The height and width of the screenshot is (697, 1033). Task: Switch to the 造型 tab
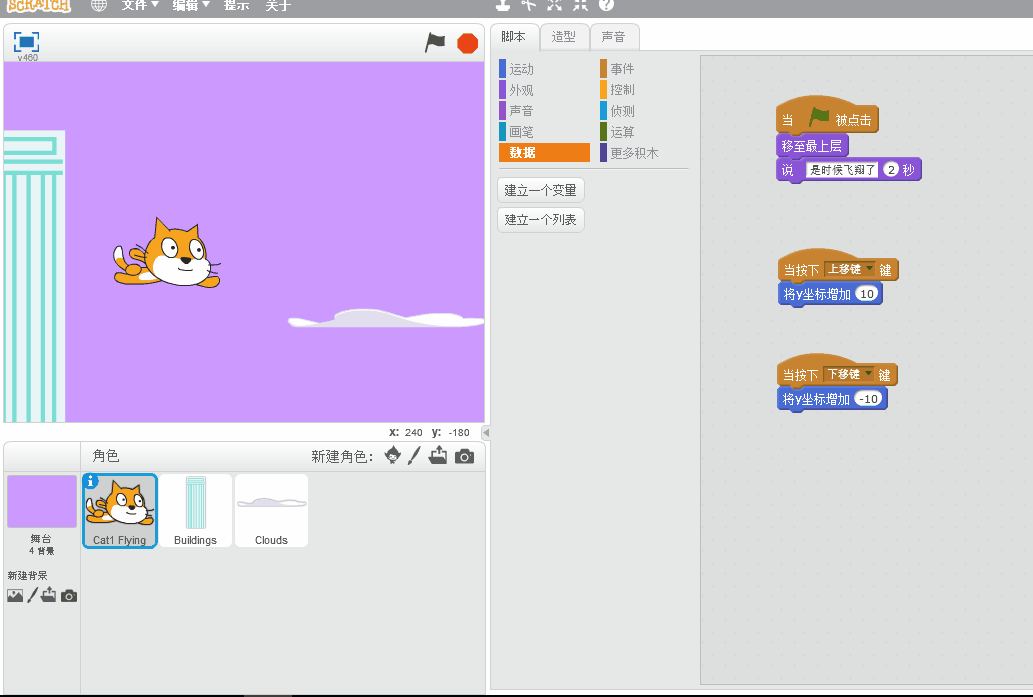pyautogui.click(x=564, y=37)
